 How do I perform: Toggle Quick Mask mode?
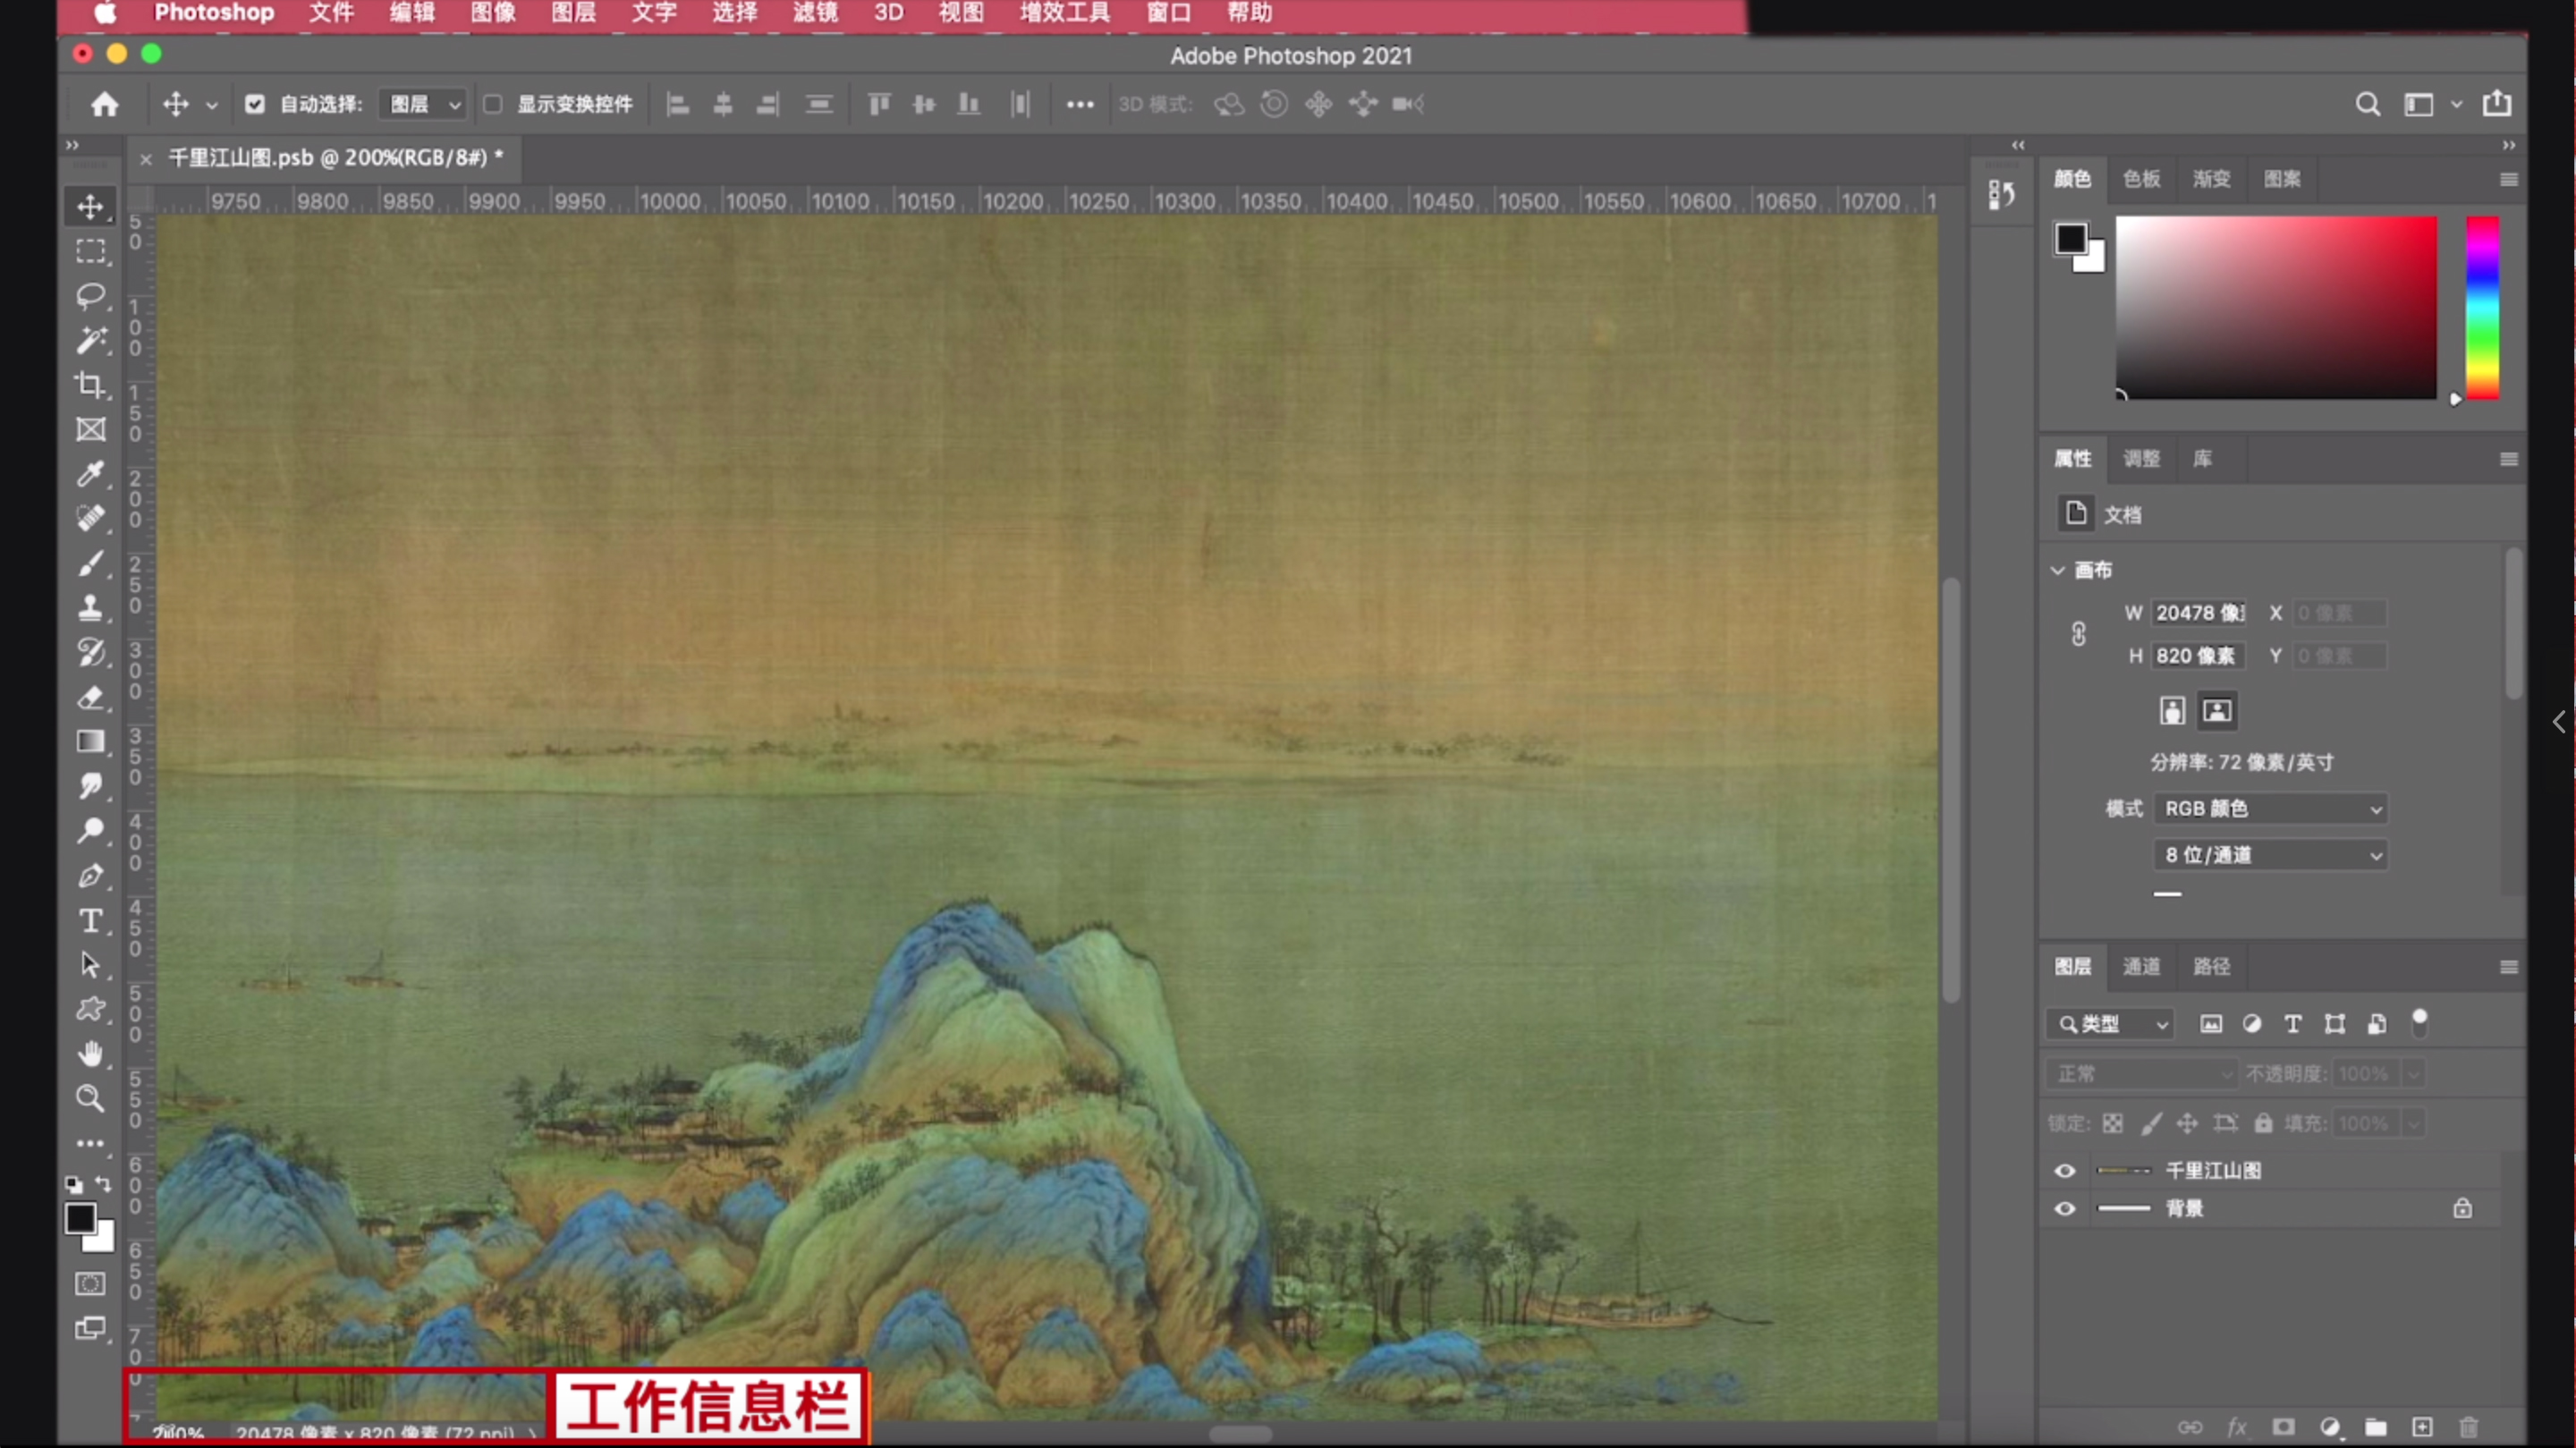click(x=91, y=1284)
